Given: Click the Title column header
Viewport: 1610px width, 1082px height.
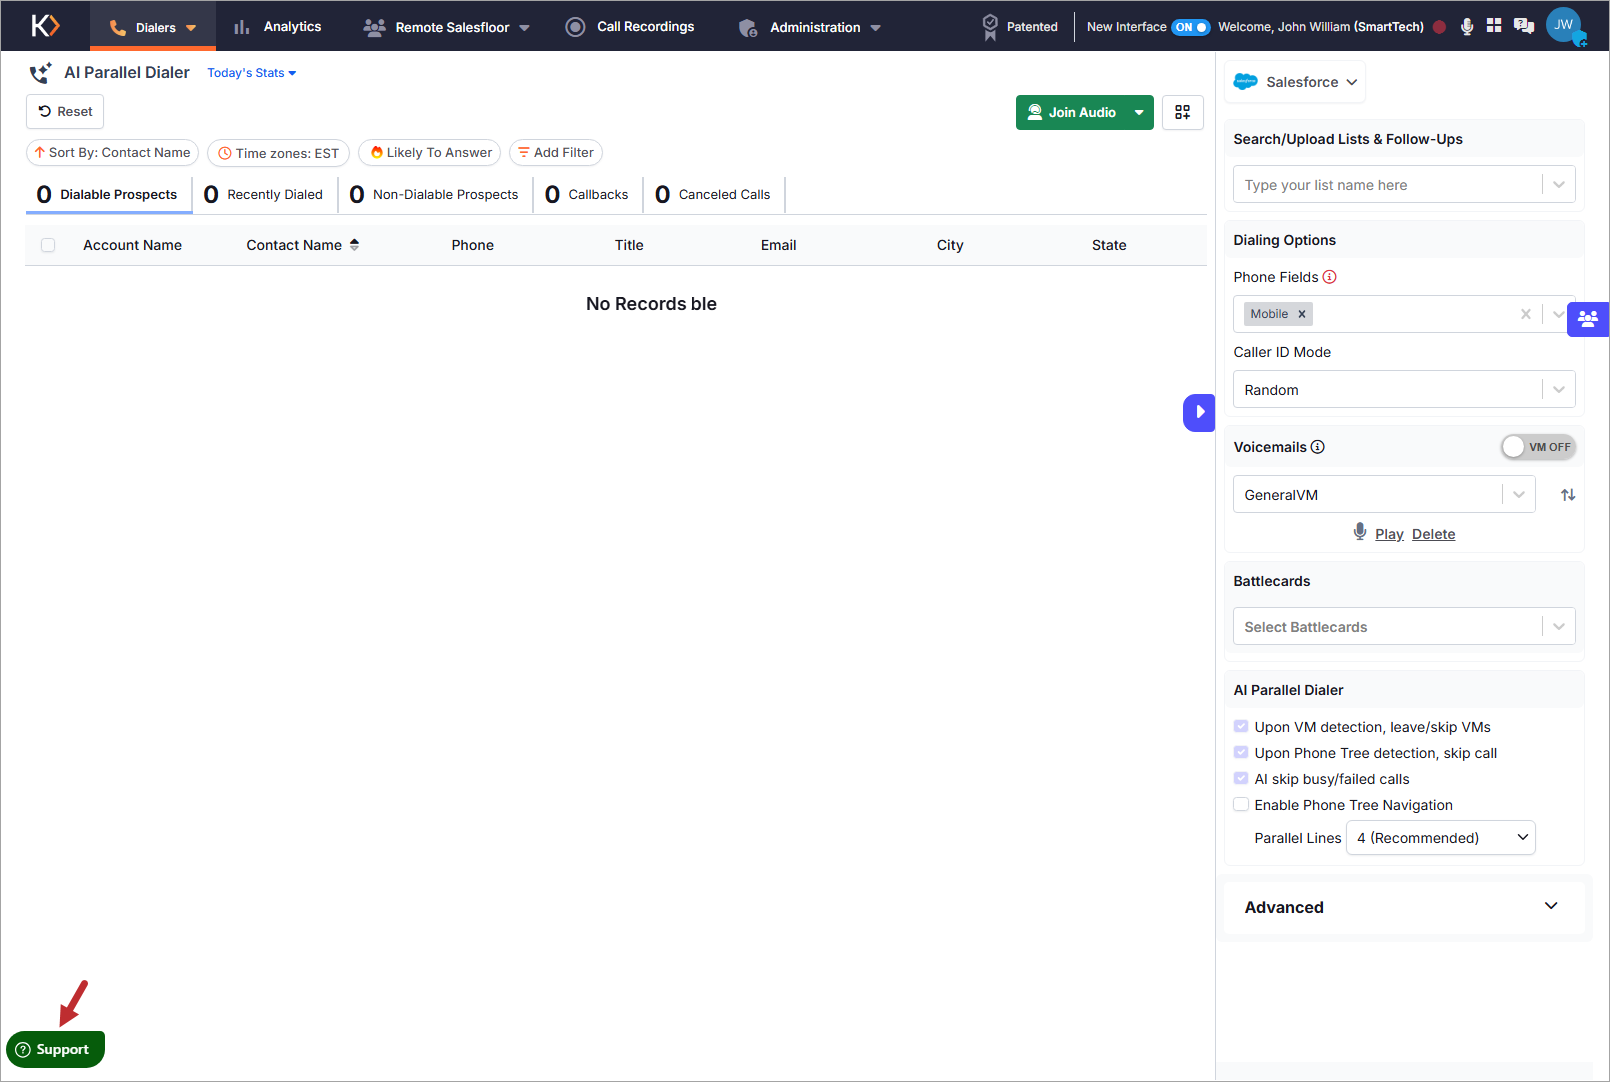Looking at the screenshot, I should tap(629, 245).
